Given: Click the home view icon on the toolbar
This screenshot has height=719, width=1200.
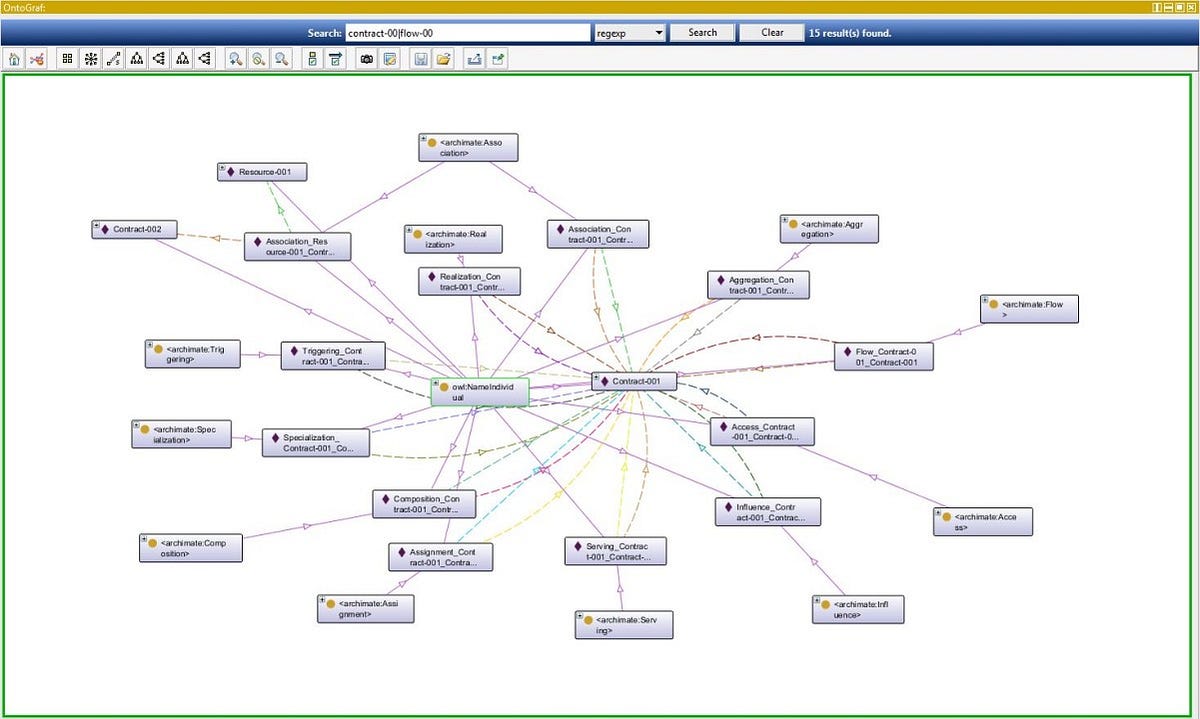Looking at the screenshot, I should click(x=14, y=58).
